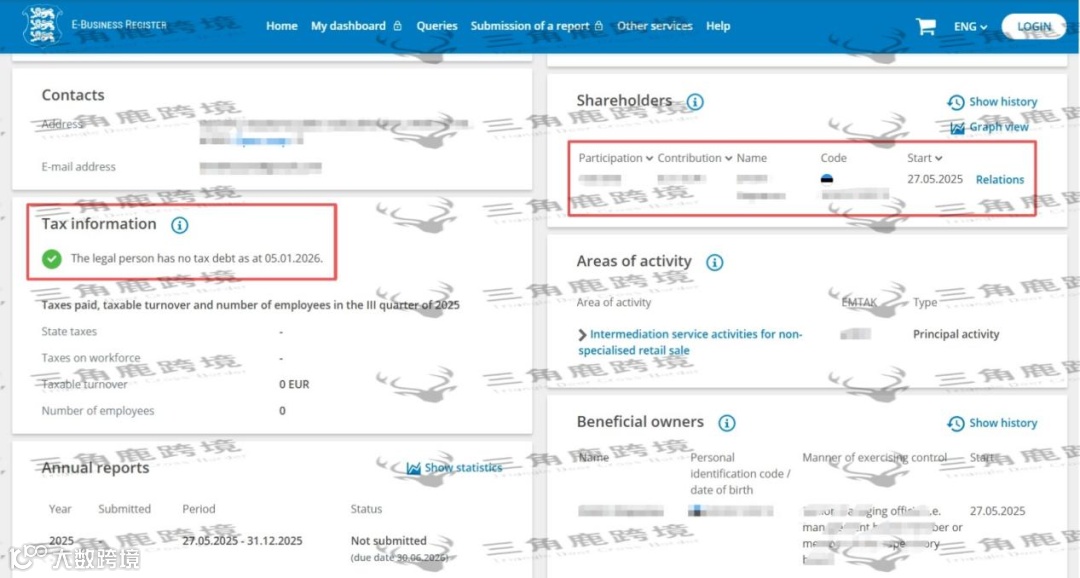Screen dimensions: 1080x578
Task: Click the Personal identification code column header
Action: pos(740,473)
